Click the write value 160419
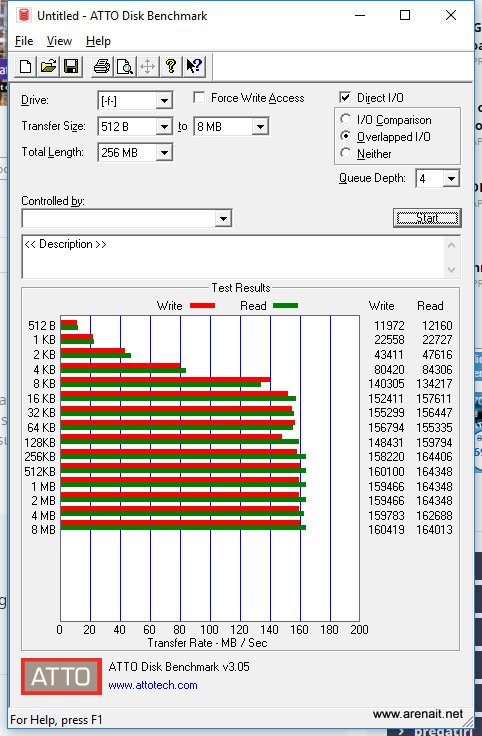 (386, 529)
